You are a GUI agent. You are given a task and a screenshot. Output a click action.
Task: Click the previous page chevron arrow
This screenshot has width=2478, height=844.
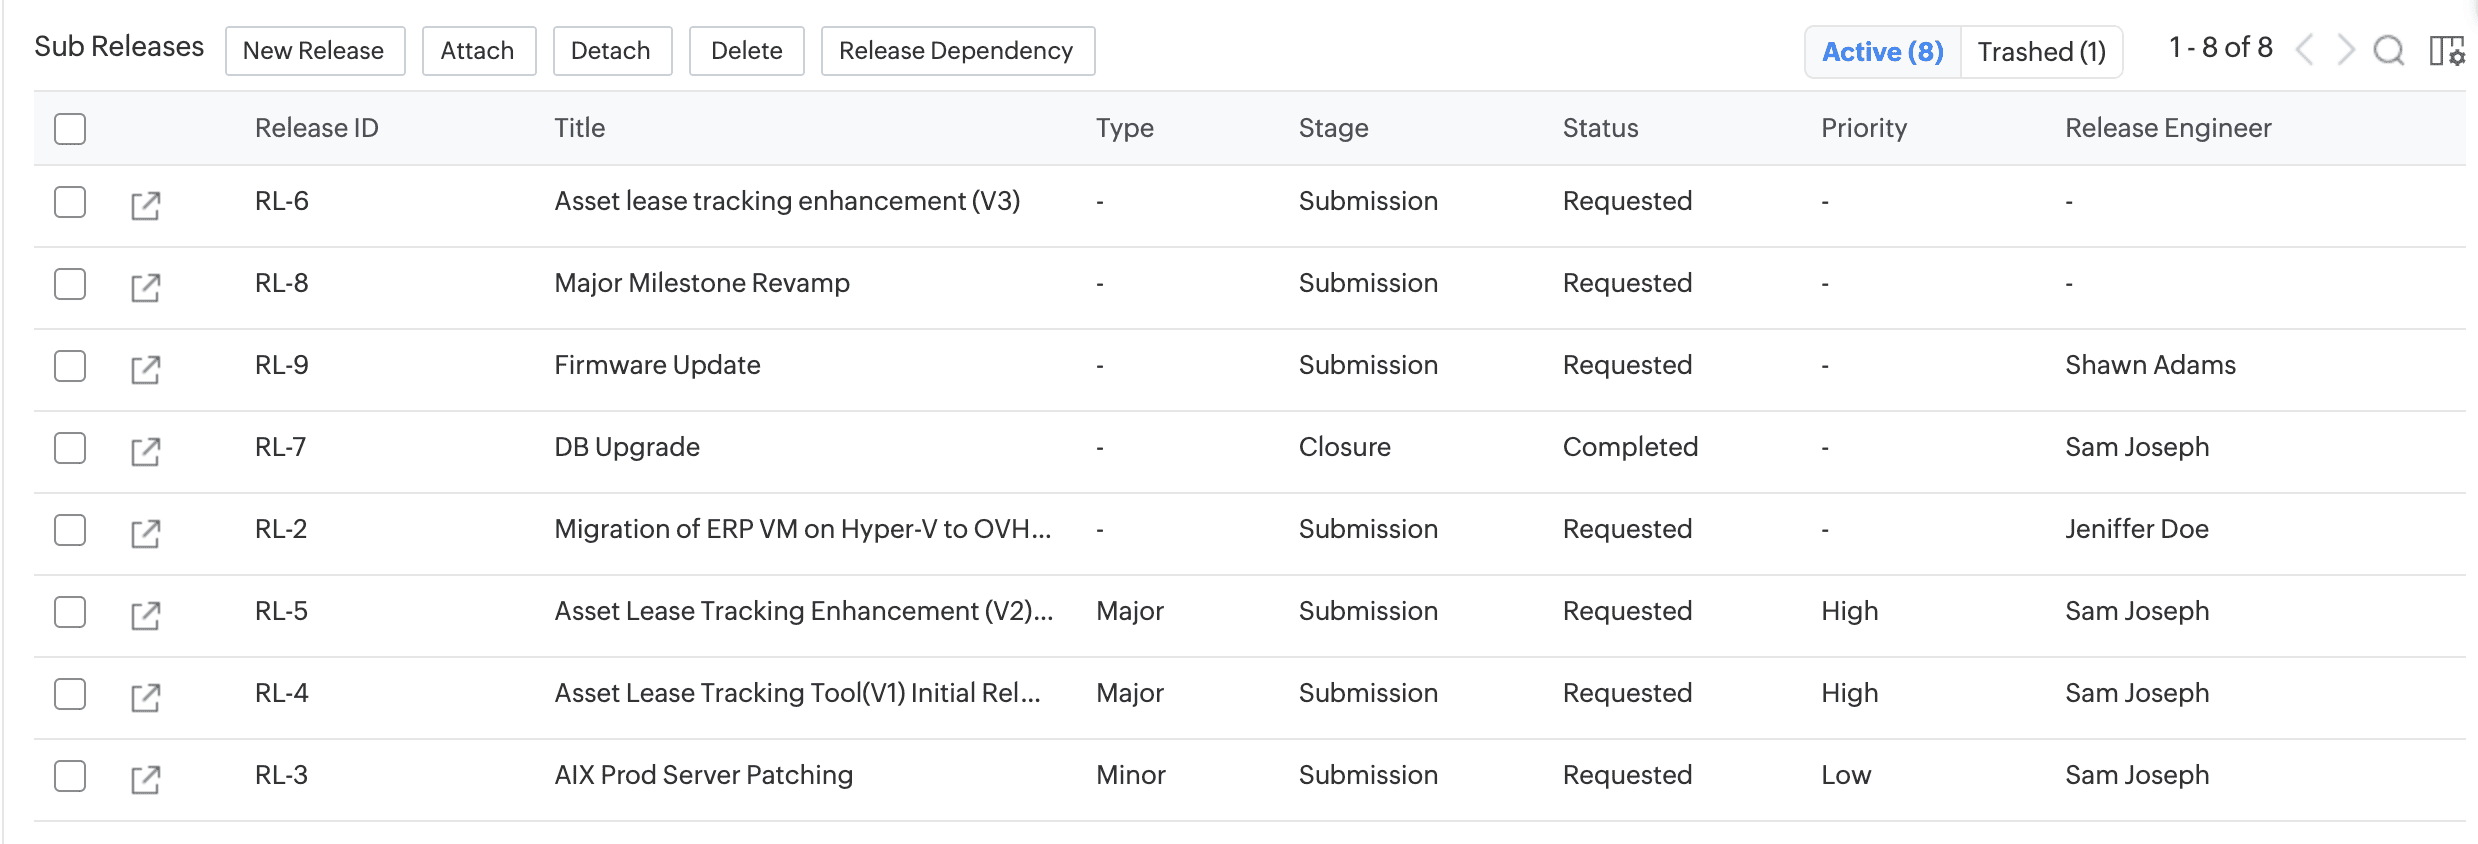pyautogui.click(x=2305, y=51)
